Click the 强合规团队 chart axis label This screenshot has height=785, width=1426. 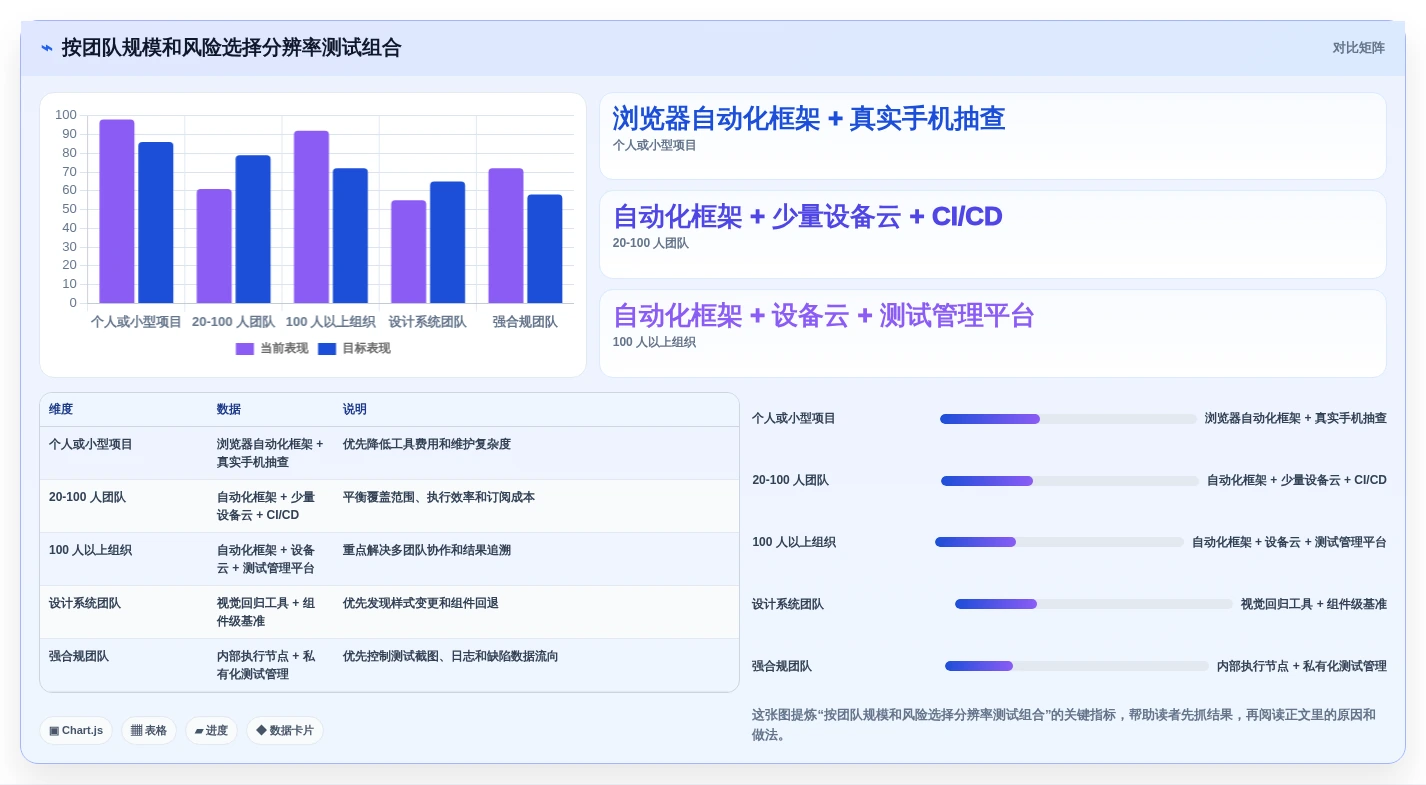click(525, 322)
